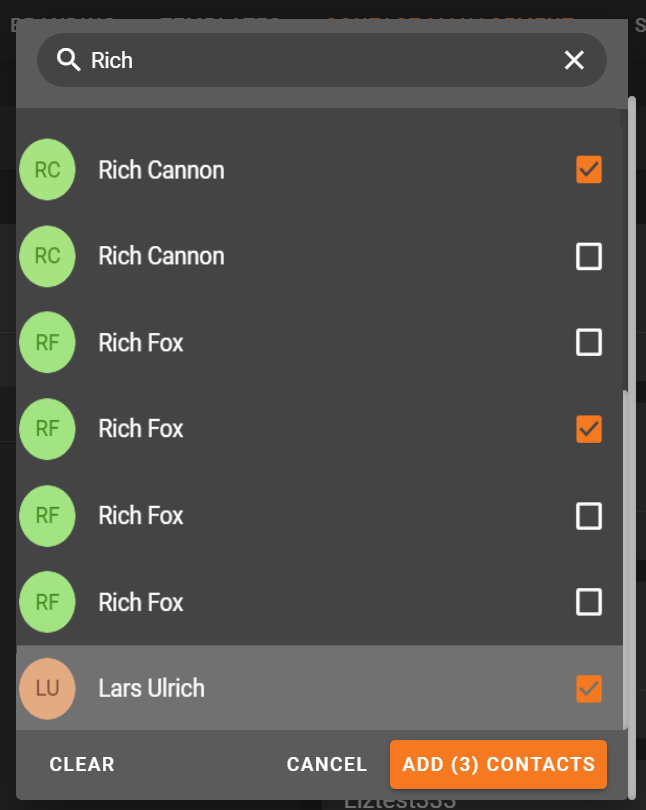Screen dimensions: 646x810
Task: Uncheck the selected Rich Cannon checkbox
Action: [x=589, y=170]
